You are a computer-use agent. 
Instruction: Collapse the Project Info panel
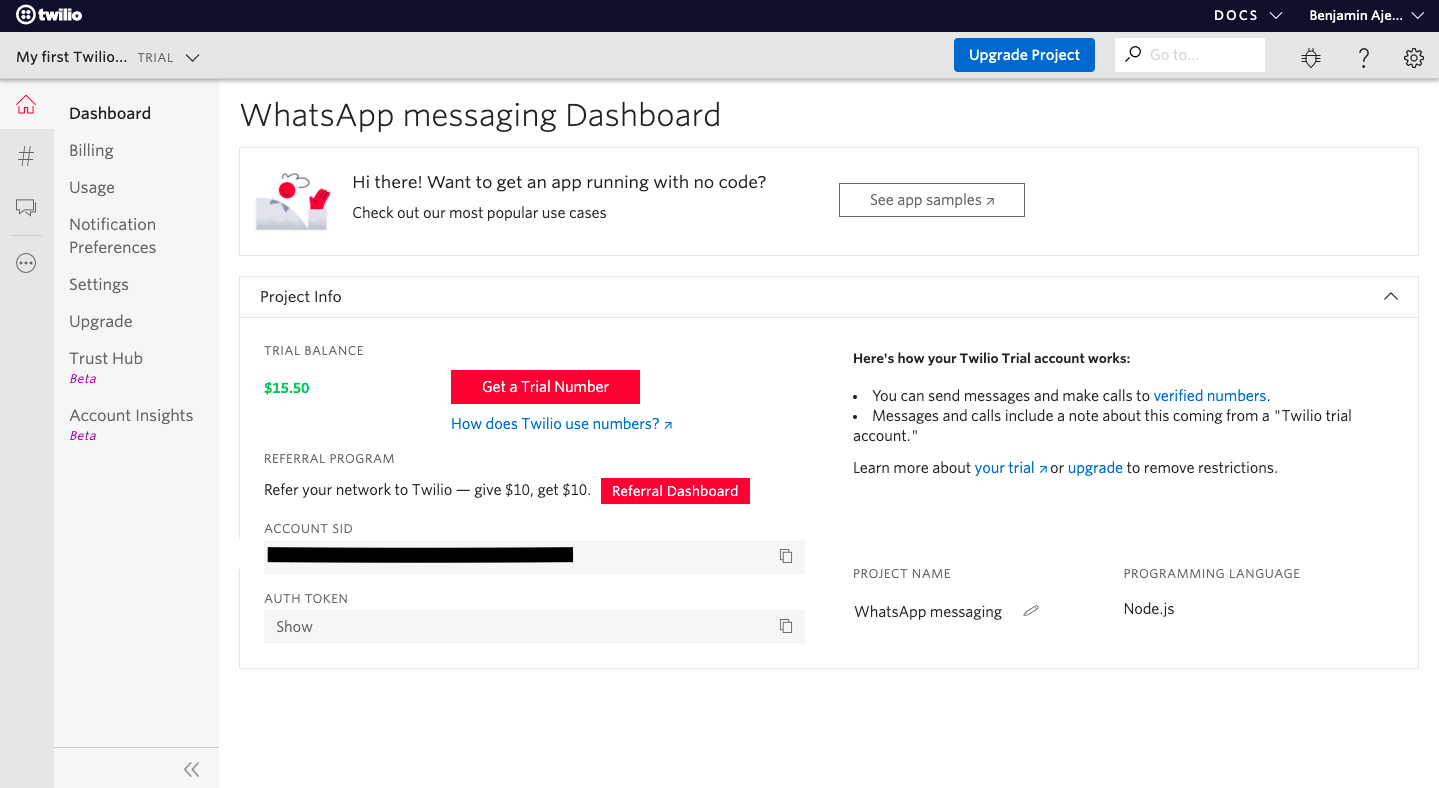click(1390, 297)
